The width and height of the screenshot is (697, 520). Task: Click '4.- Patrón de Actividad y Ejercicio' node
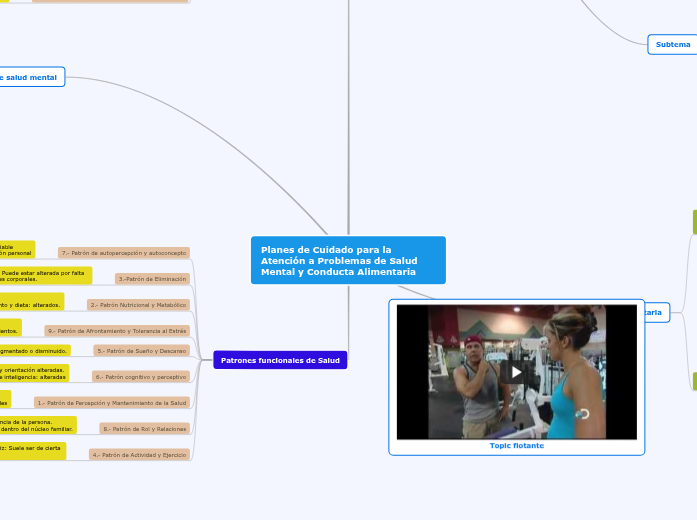[139, 454]
